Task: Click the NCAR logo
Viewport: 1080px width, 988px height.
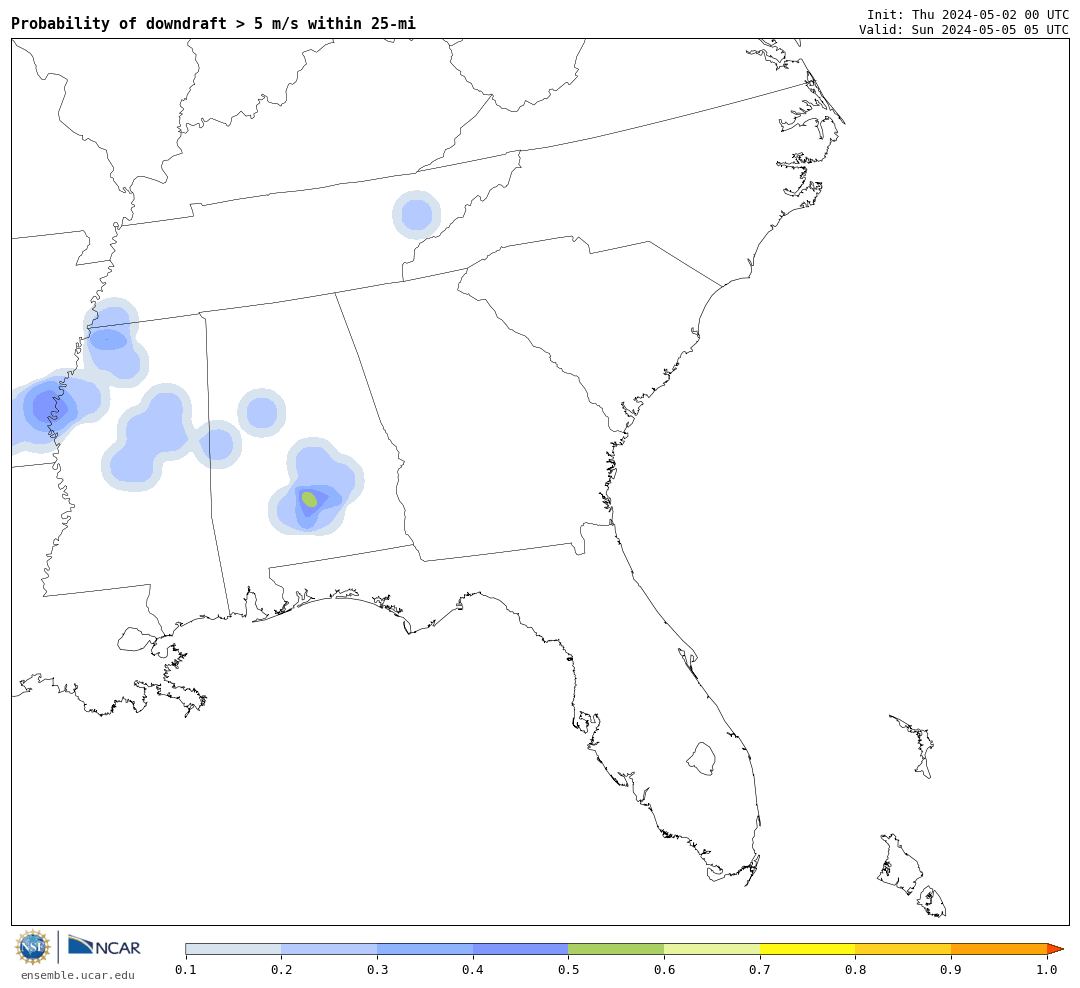Action: tap(104, 946)
